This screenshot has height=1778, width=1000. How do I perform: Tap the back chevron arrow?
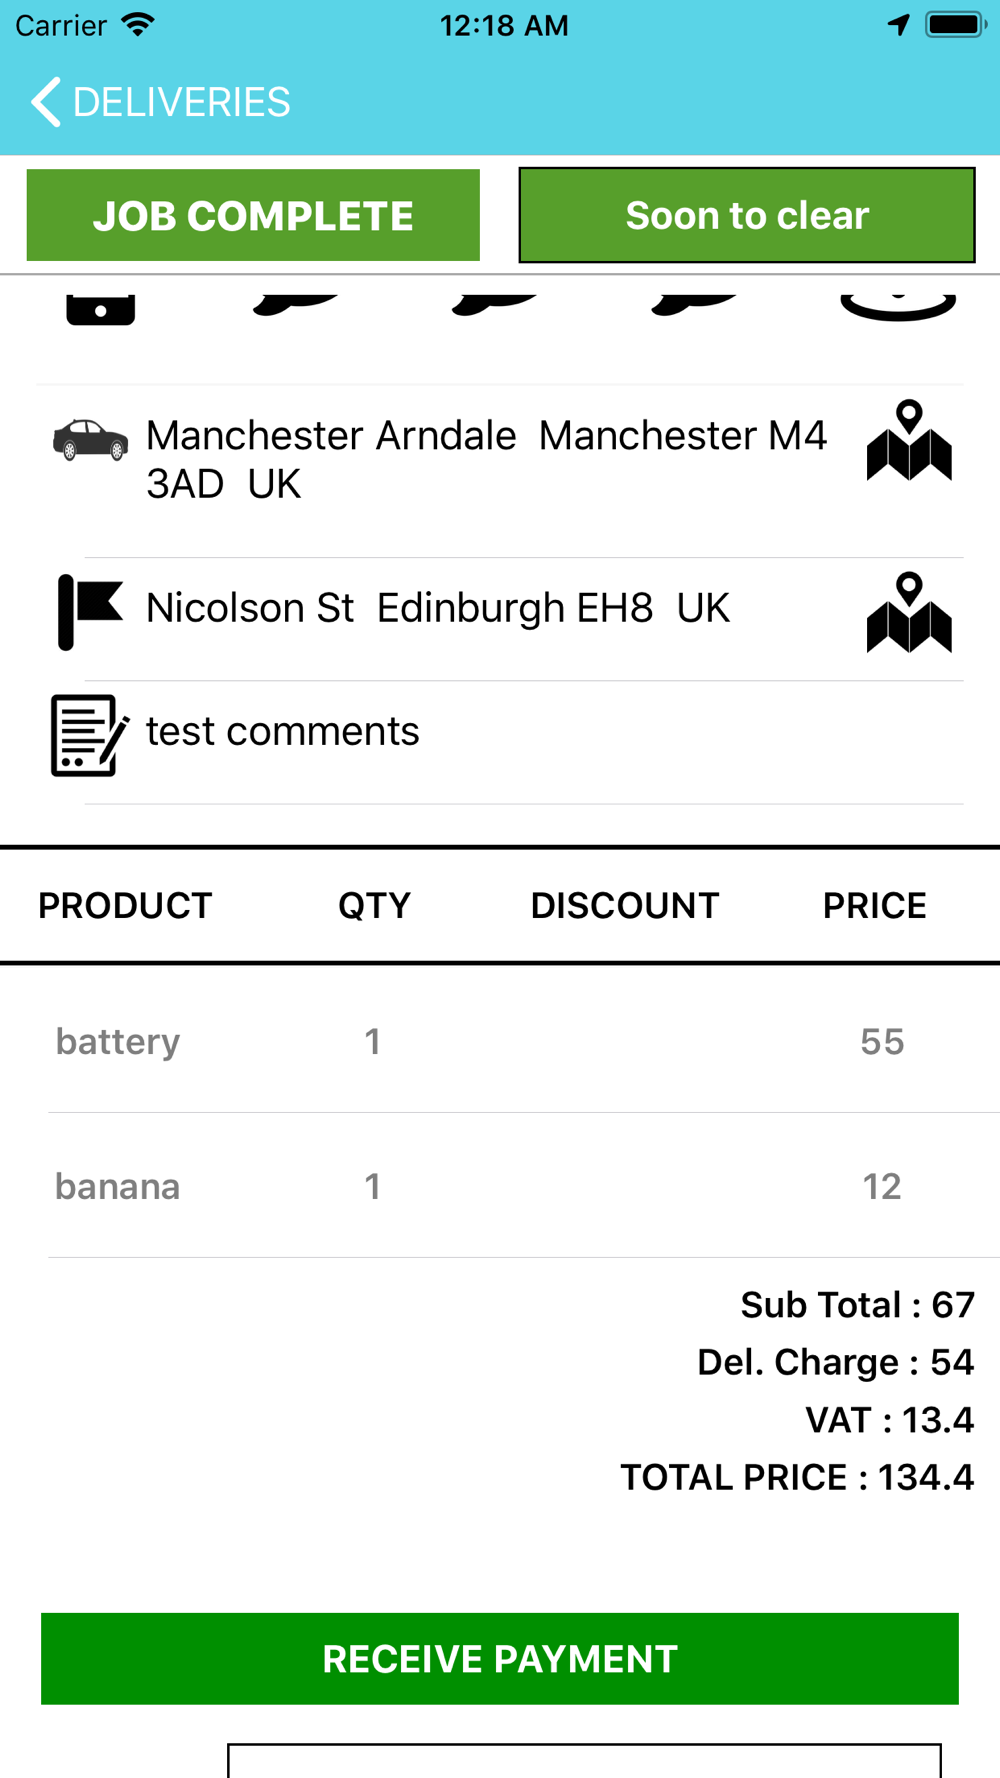point(46,102)
